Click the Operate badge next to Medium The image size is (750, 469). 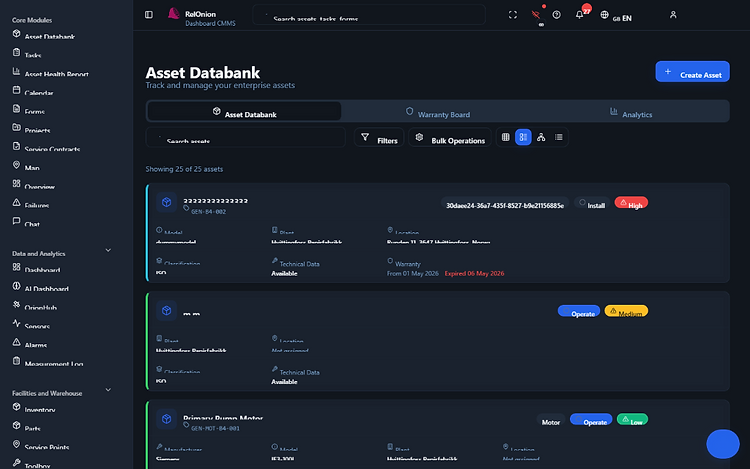click(x=579, y=311)
